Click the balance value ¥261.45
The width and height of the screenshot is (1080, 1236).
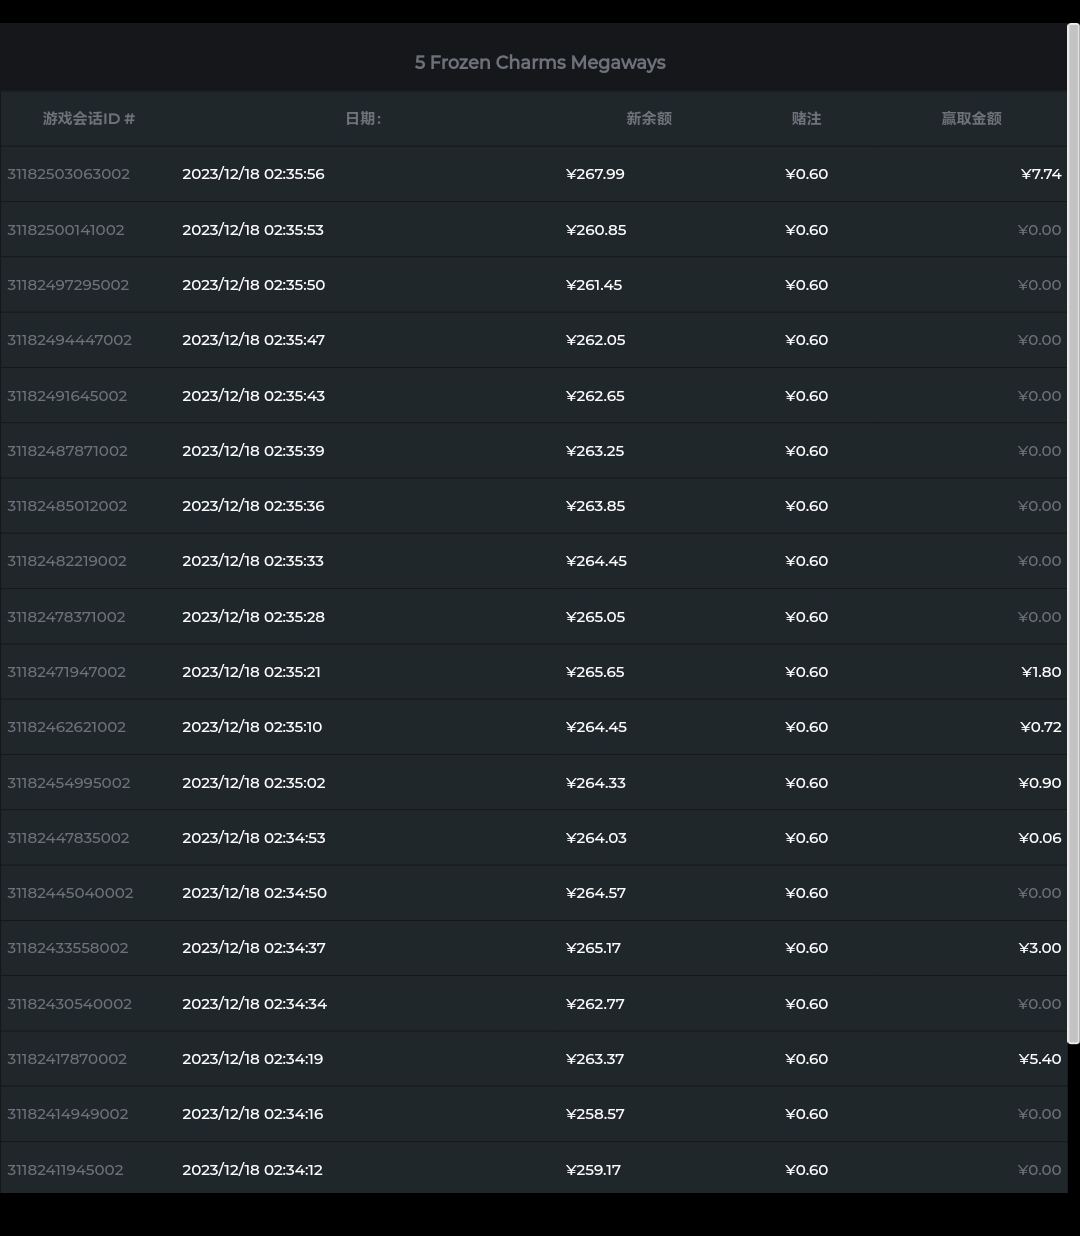pos(594,285)
